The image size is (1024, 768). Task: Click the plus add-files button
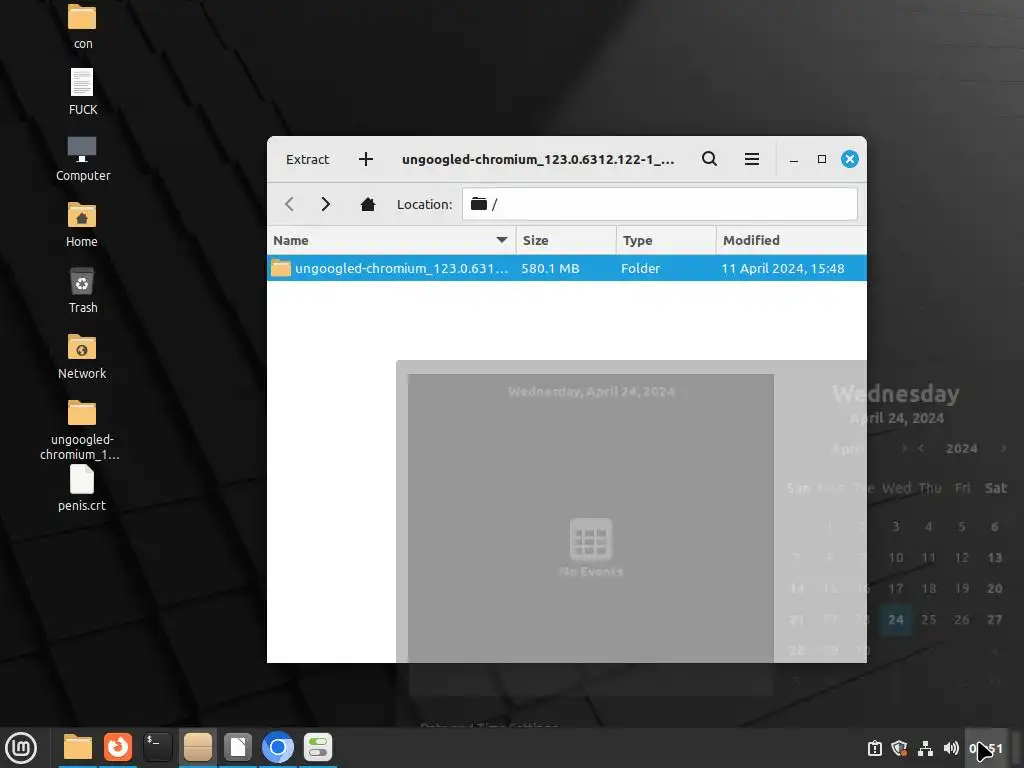366,159
